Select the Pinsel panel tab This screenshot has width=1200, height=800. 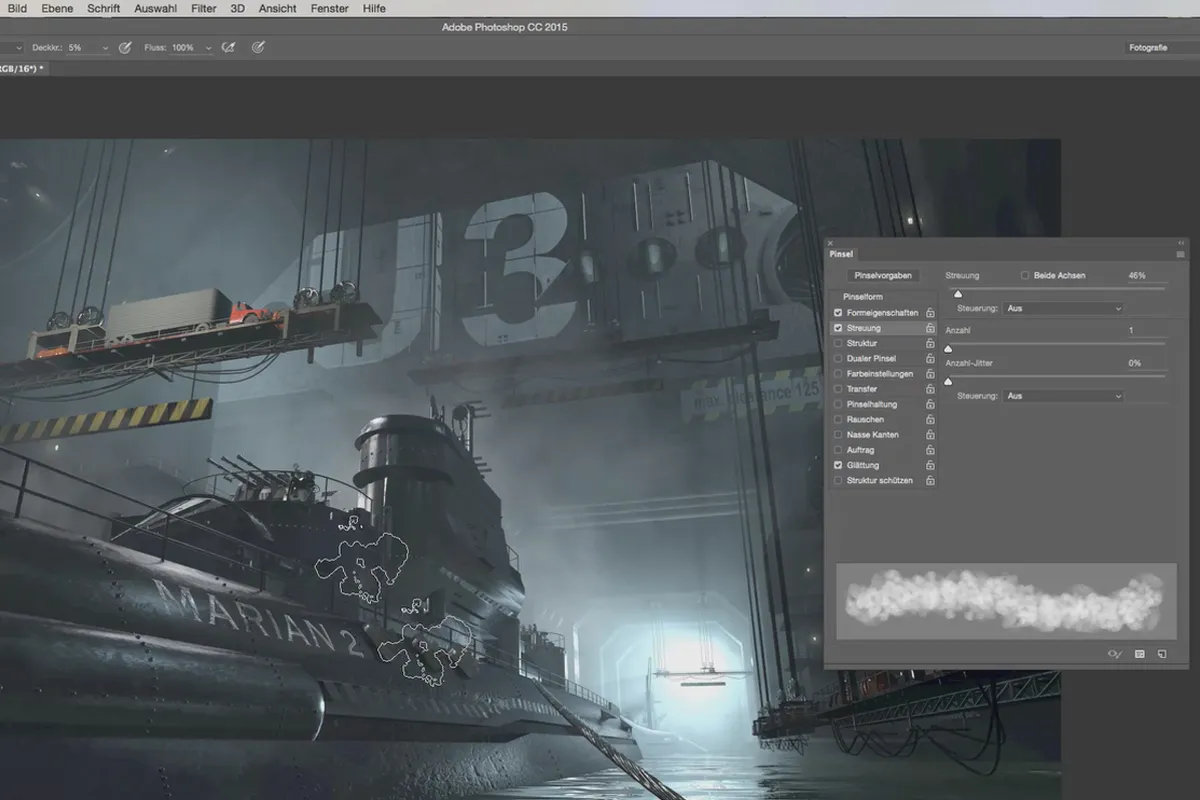tap(841, 254)
